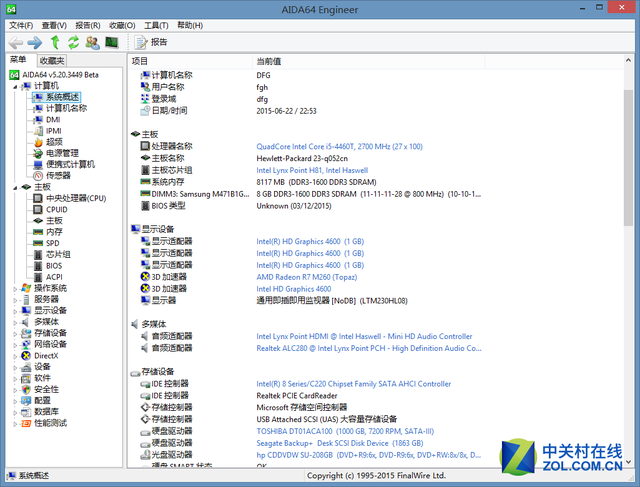Click the 安全性 shield icon
Screen dimensions: 640x487
[26, 389]
